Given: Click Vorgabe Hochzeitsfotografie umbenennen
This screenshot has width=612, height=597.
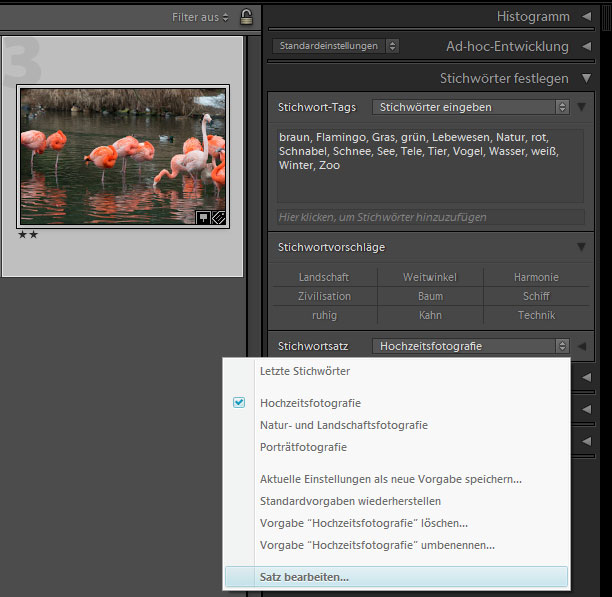Looking at the screenshot, I should point(397,545).
